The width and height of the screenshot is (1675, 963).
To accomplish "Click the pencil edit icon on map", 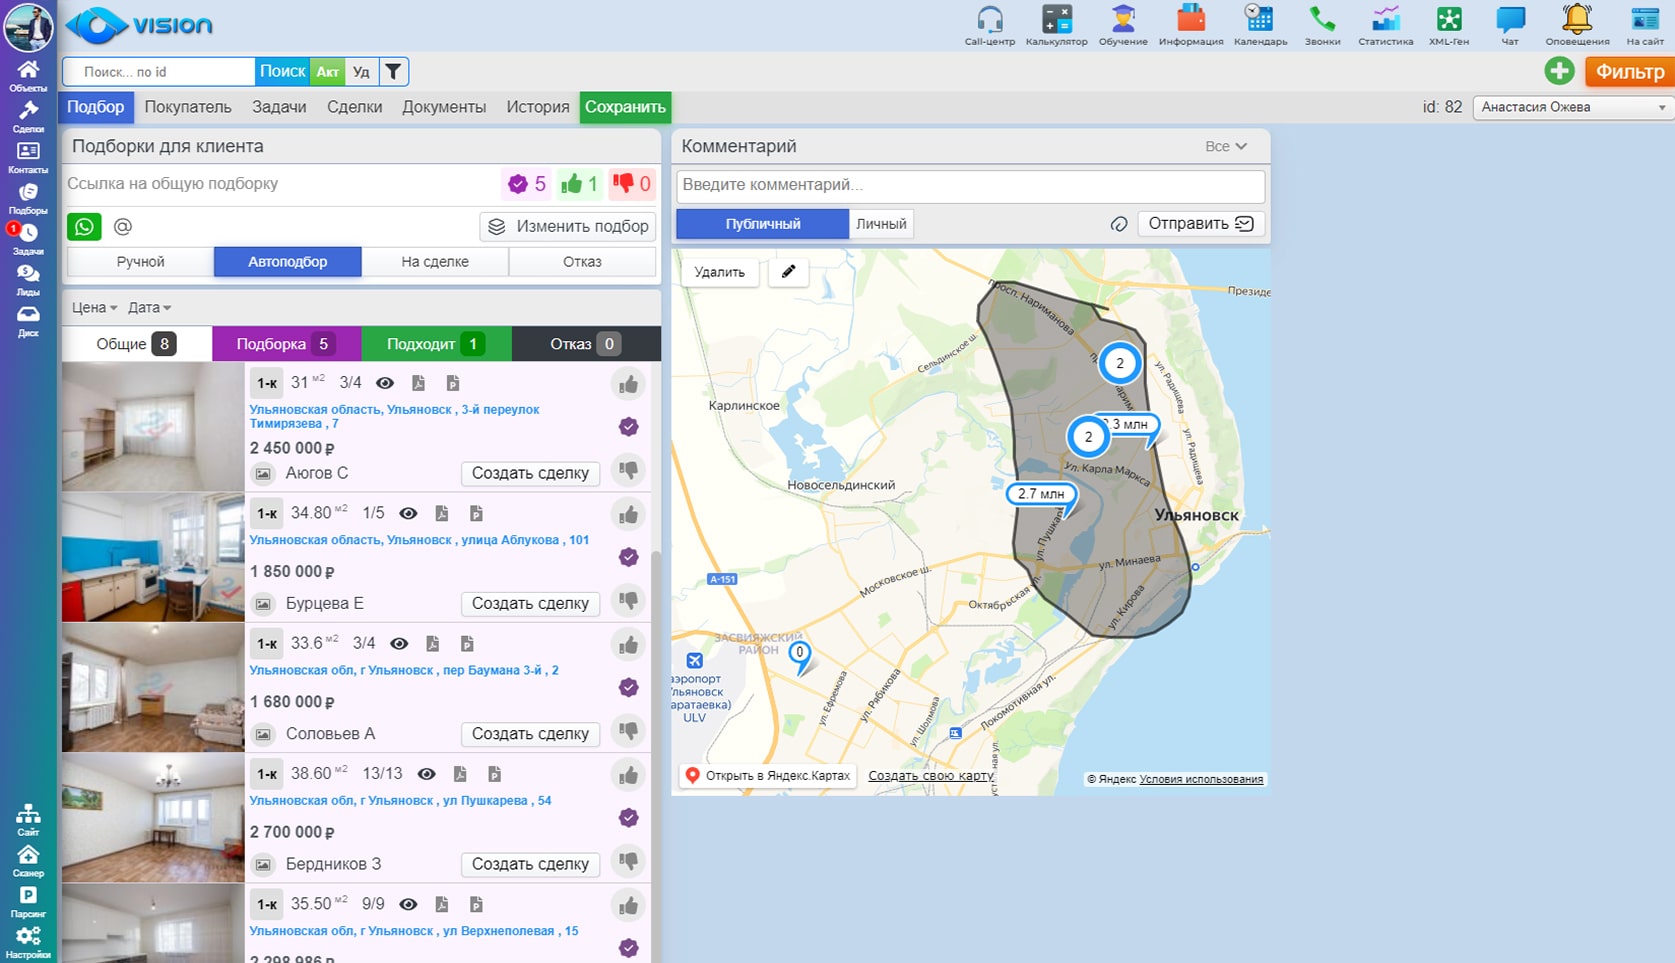I will 788,272.
